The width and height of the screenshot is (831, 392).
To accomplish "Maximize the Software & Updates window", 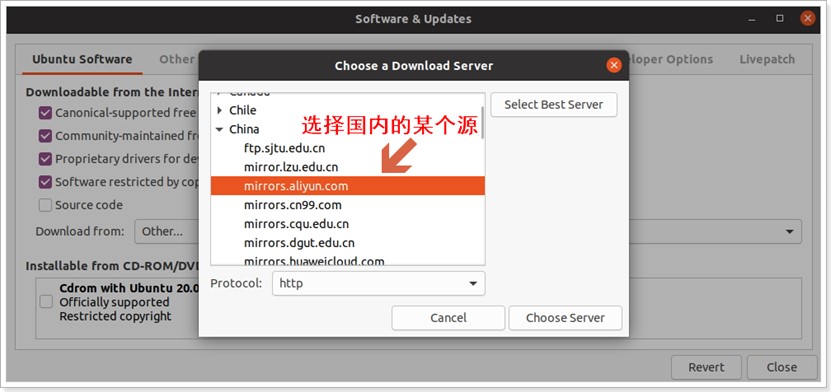I will click(x=780, y=19).
